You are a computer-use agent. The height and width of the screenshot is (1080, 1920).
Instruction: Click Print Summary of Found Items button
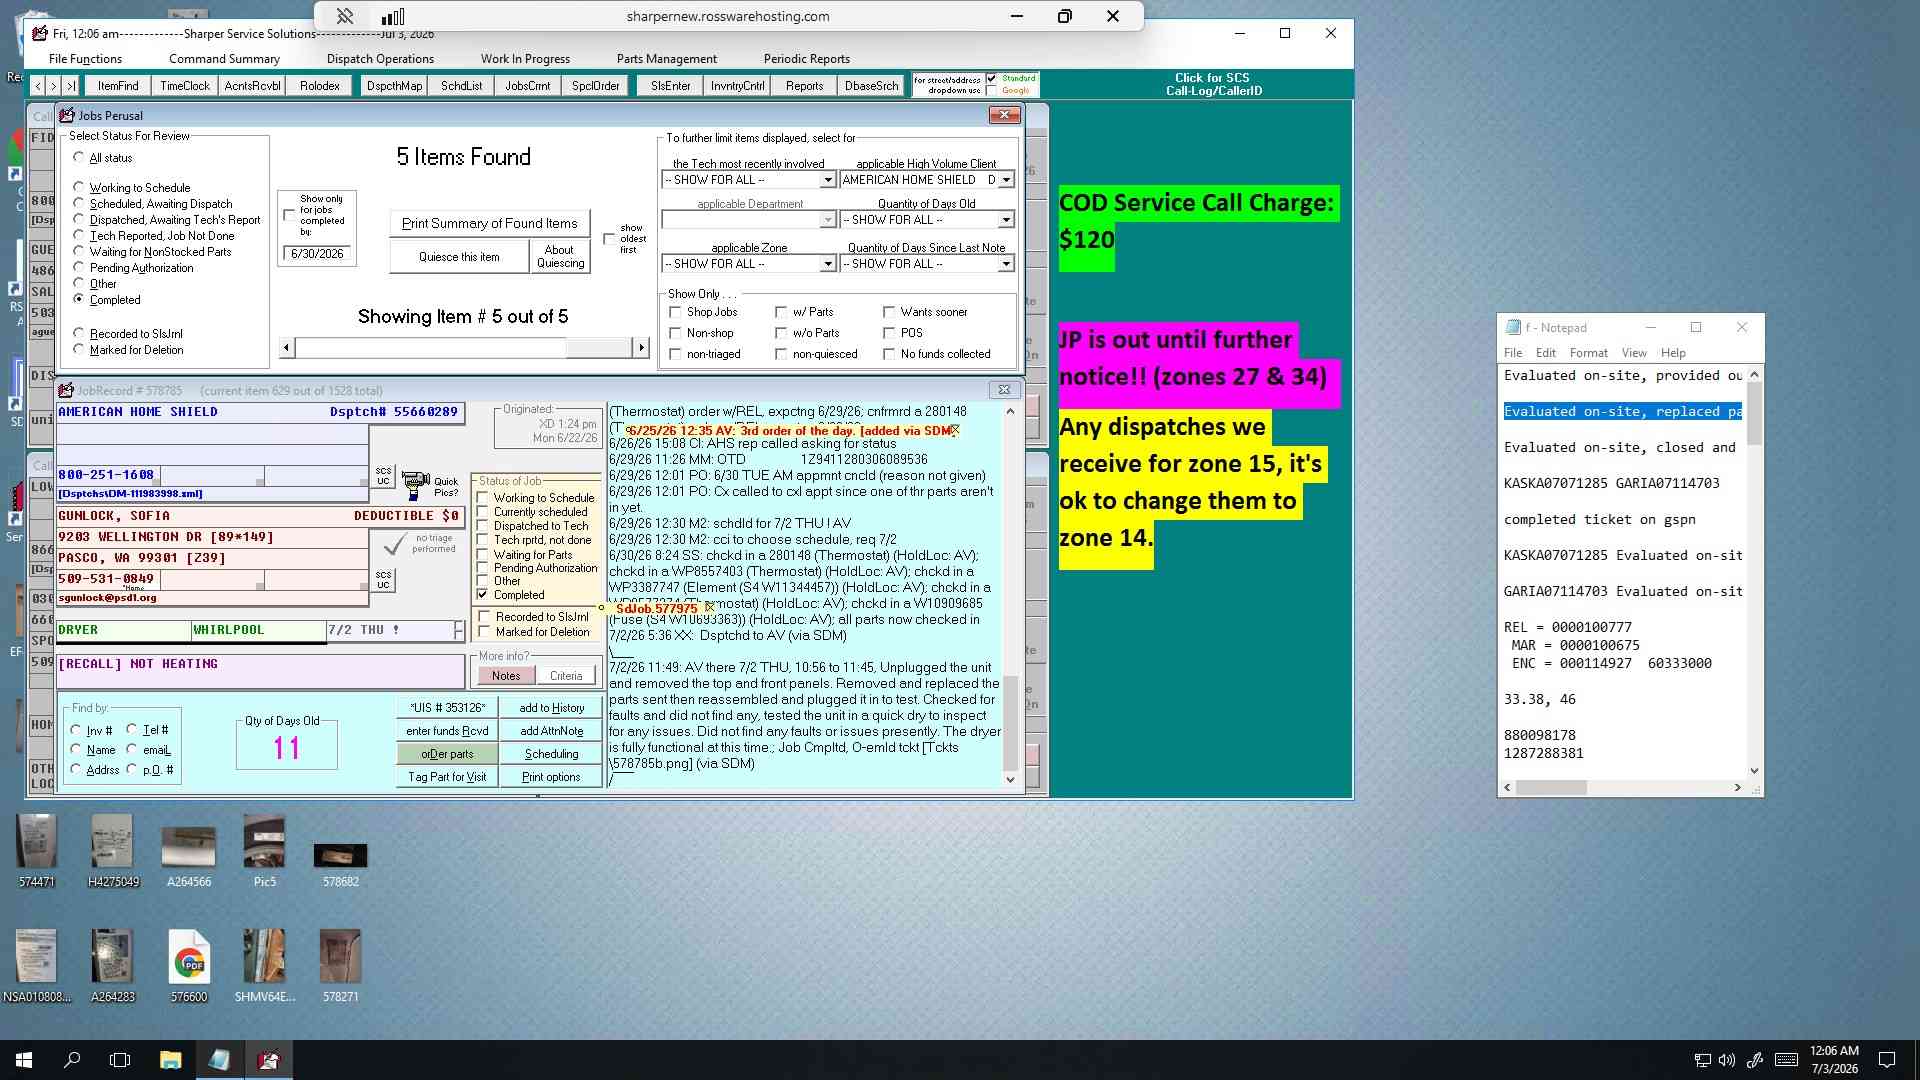[490, 223]
